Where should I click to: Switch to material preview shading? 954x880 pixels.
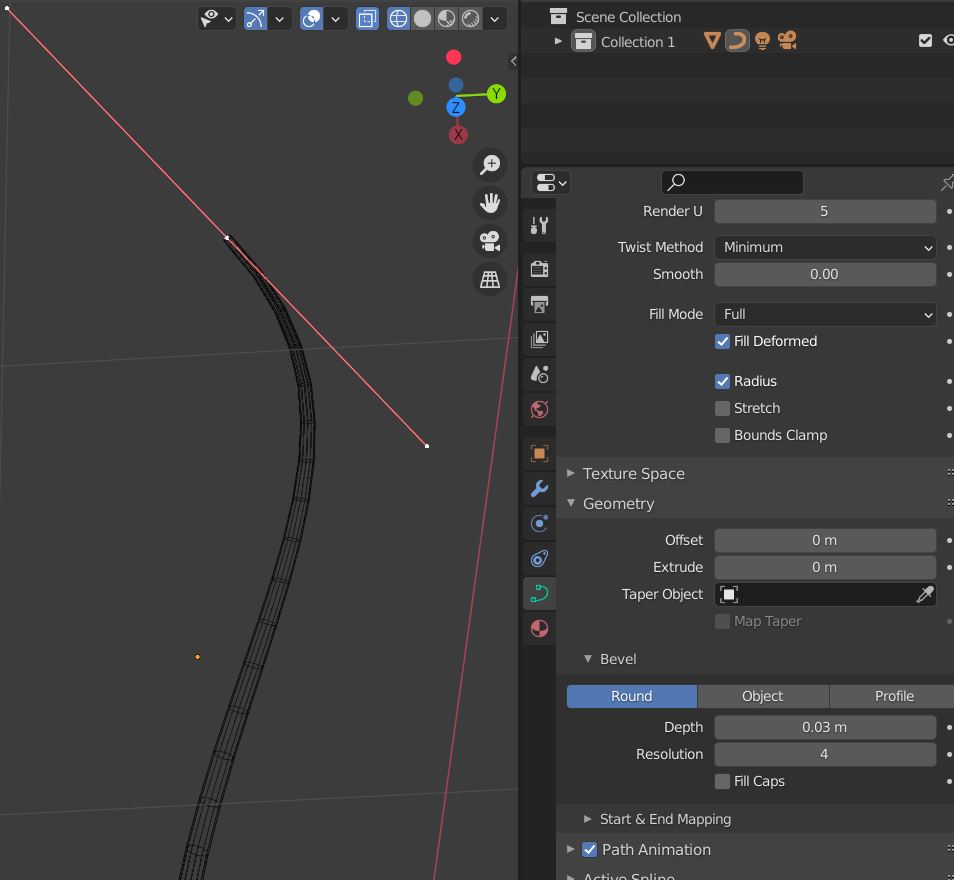[x=447, y=18]
